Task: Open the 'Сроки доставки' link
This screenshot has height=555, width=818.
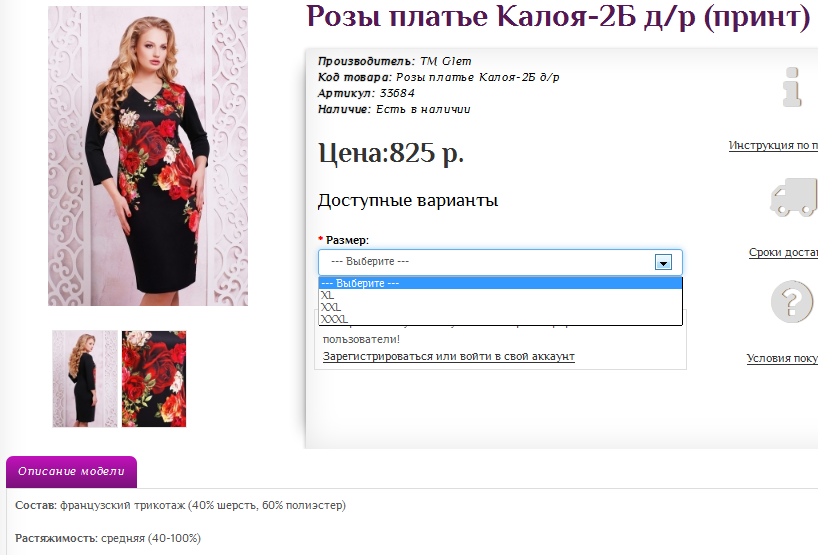Action: (x=783, y=252)
